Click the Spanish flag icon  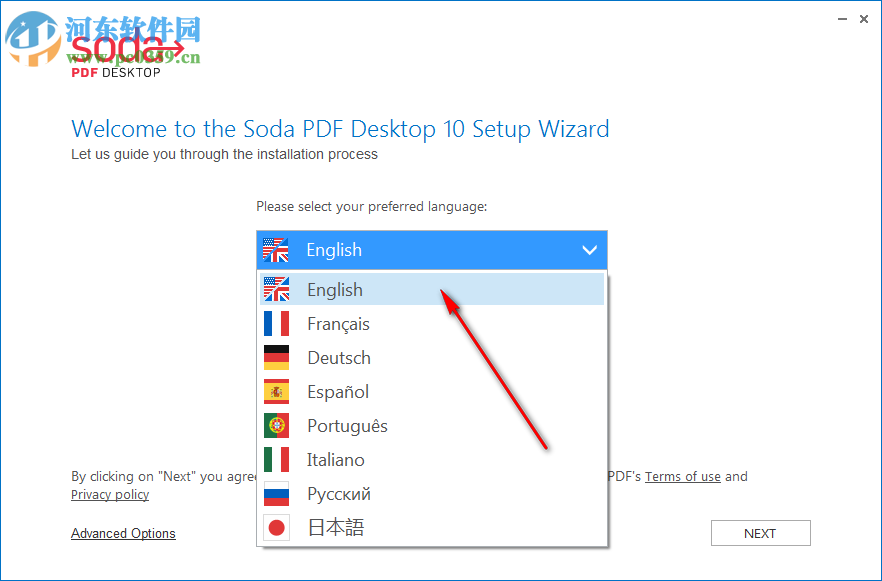[276, 392]
